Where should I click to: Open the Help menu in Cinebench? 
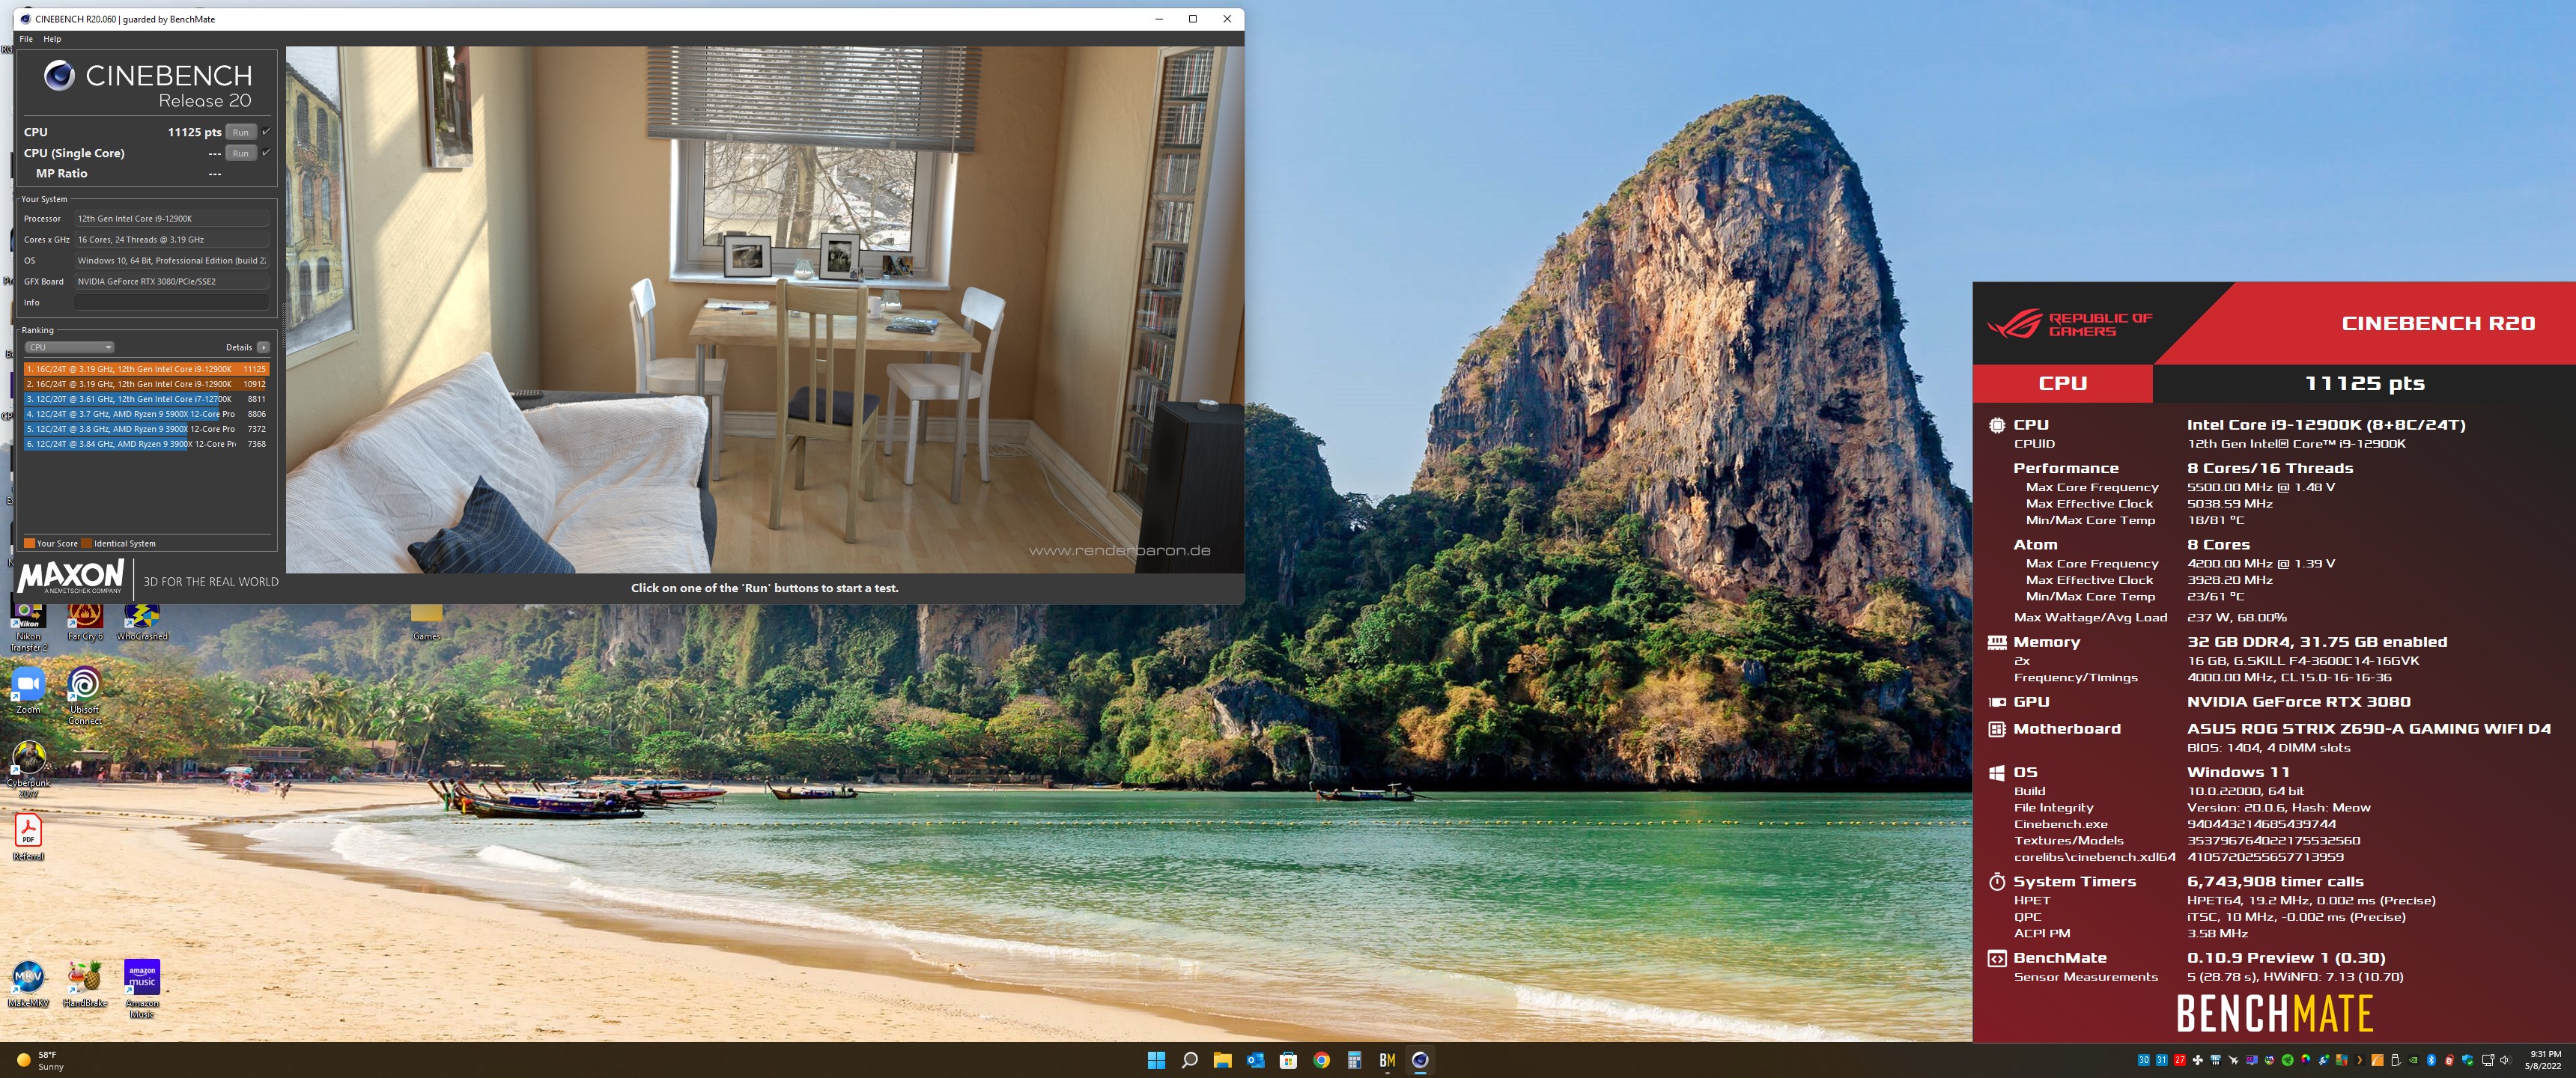(x=52, y=39)
